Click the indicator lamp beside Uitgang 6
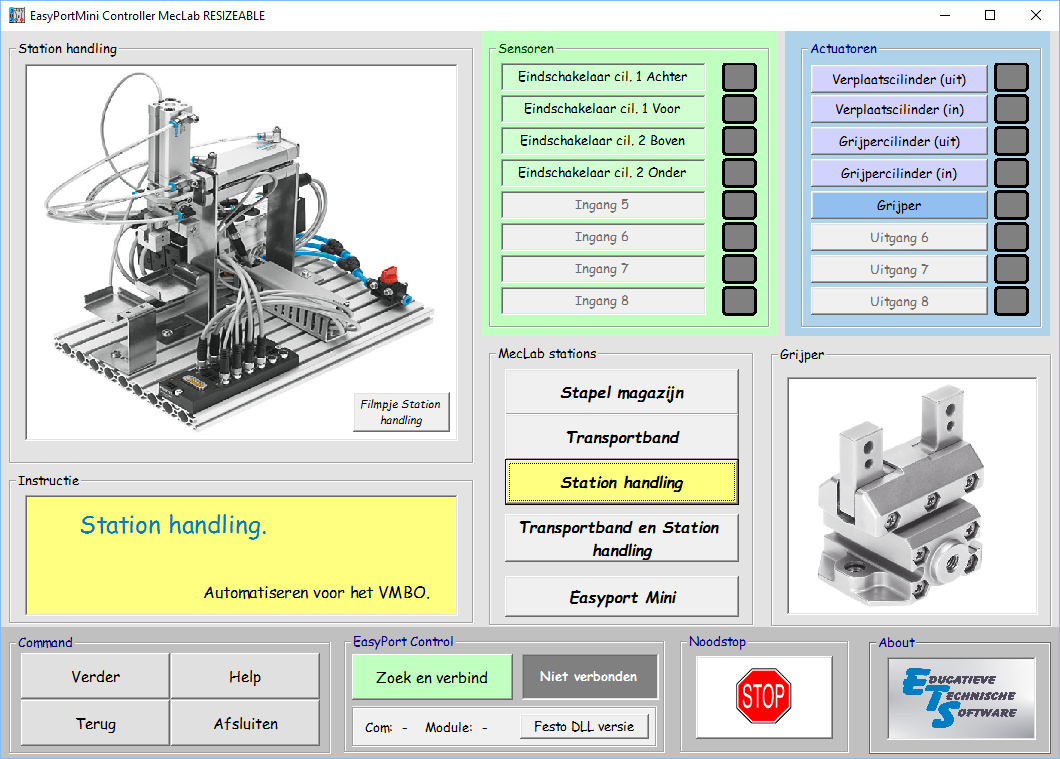The image size is (1060, 759). tap(1011, 237)
